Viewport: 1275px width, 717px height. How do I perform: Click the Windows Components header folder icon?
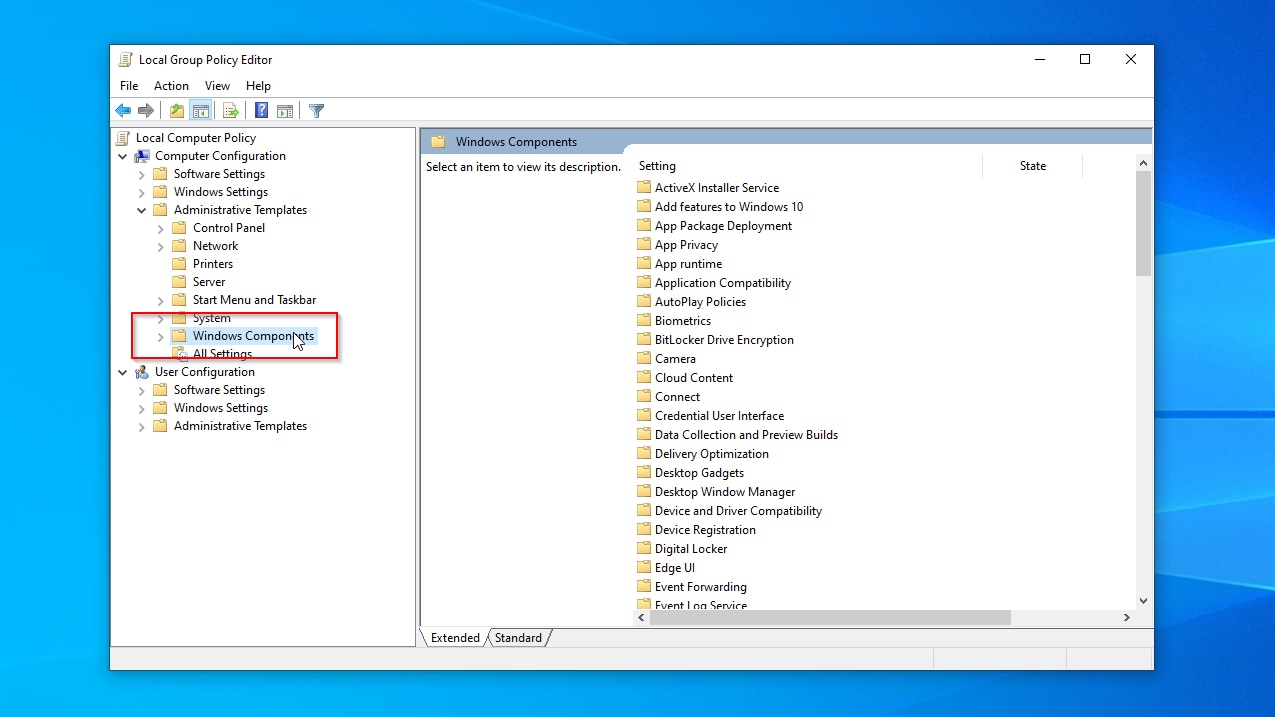[438, 142]
